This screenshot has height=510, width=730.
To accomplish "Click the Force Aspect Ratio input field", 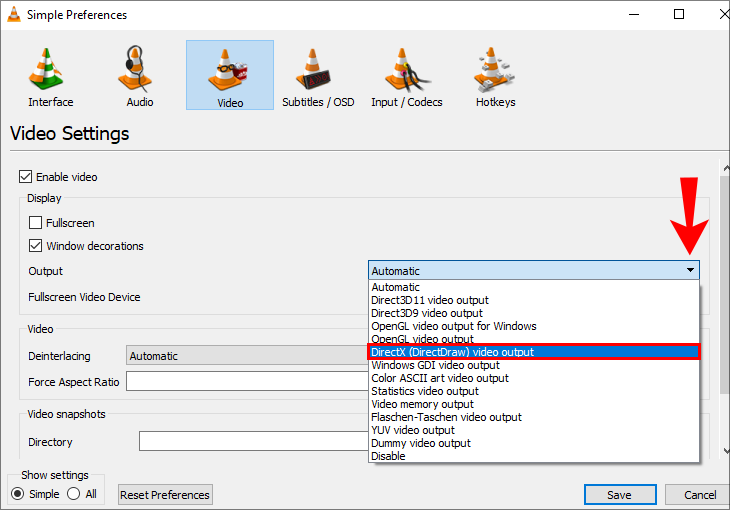I will click(x=247, y=381).
